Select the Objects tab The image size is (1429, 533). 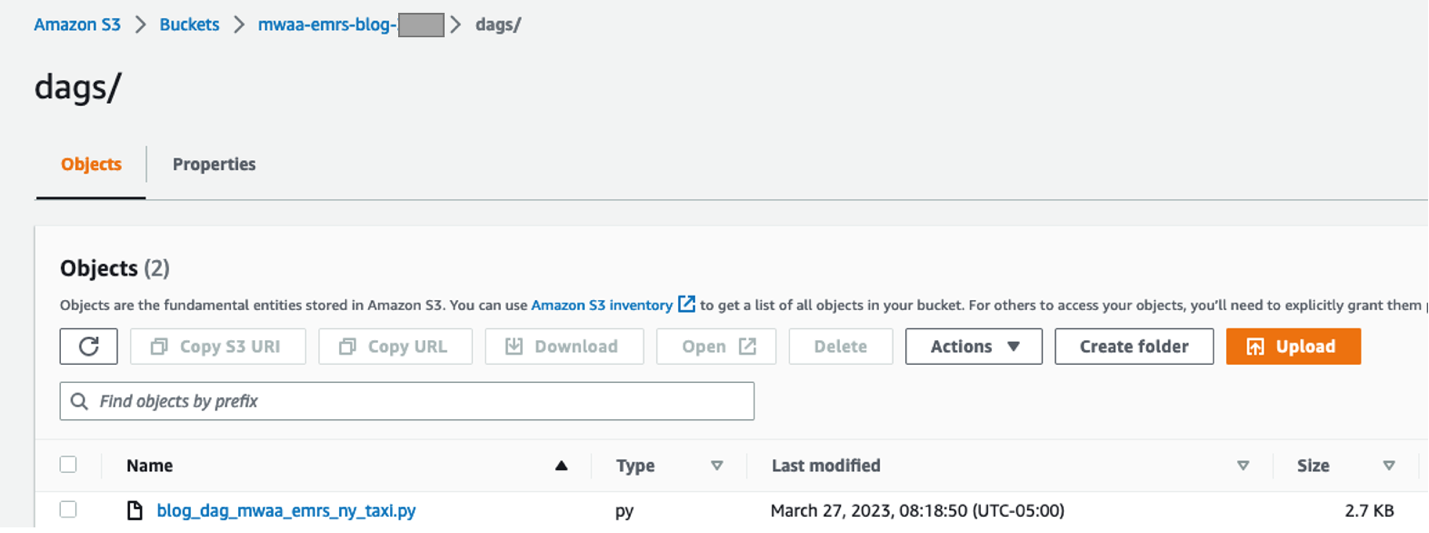pos(91,164)
